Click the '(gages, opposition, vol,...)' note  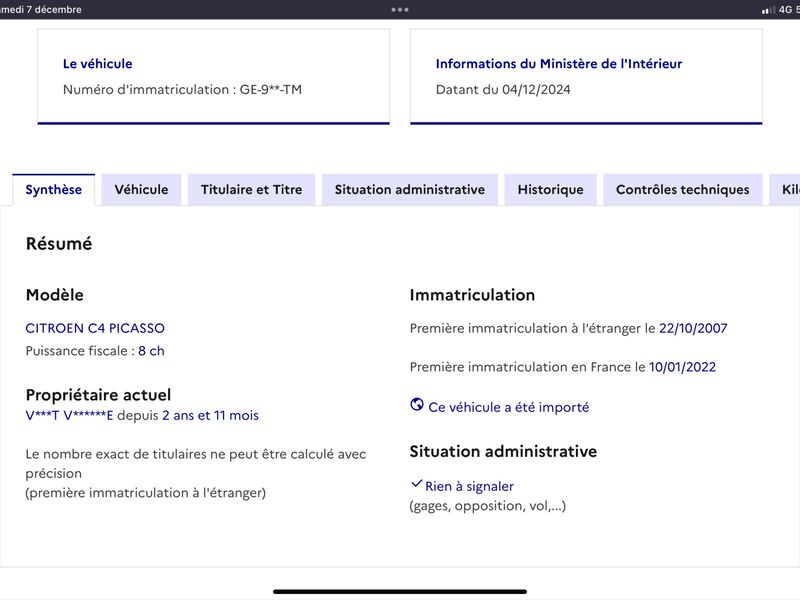click(488, 506)
